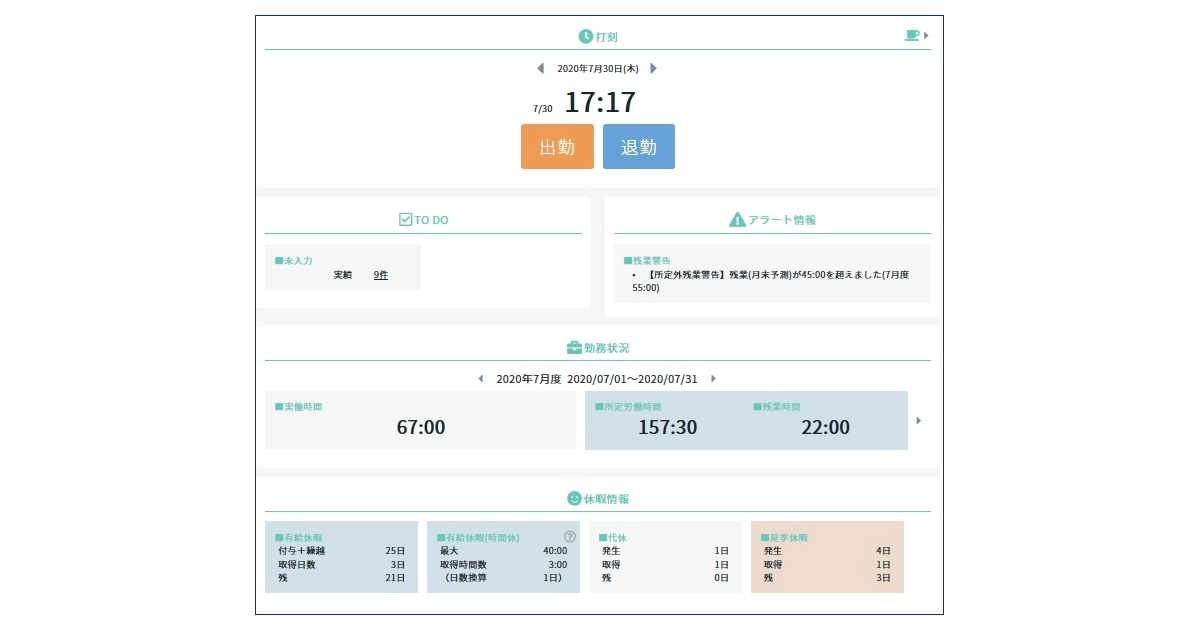Click the warning triangle icon in アラート情報
The image size is (1200, 630).
pos(737,219)
